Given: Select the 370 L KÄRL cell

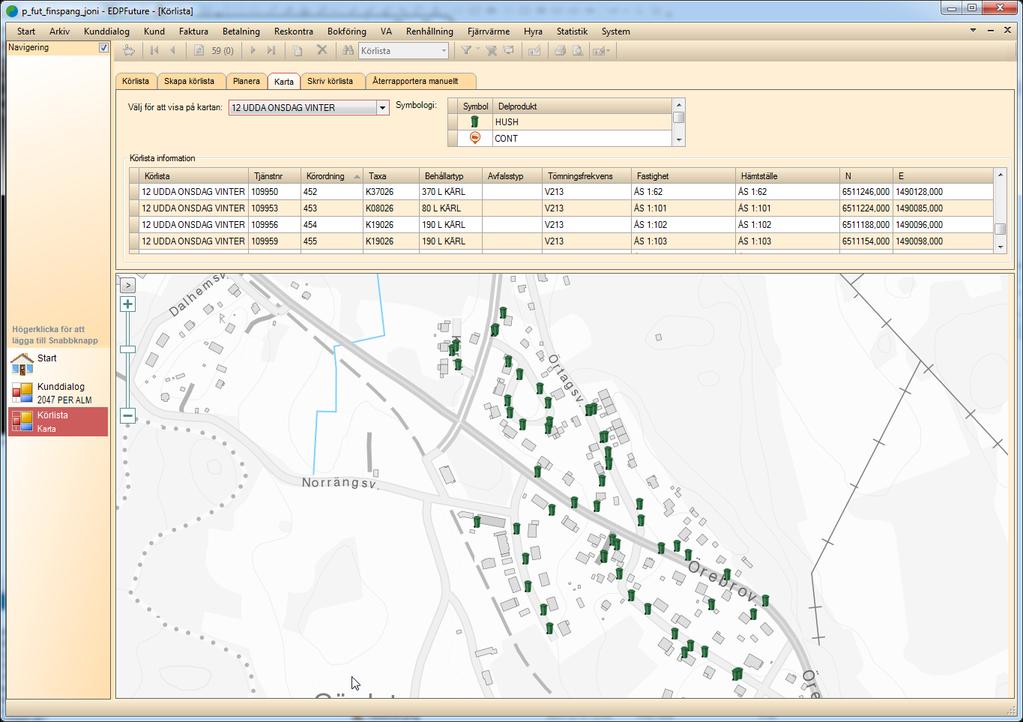Looking at the screenshot, I should 450,192.
